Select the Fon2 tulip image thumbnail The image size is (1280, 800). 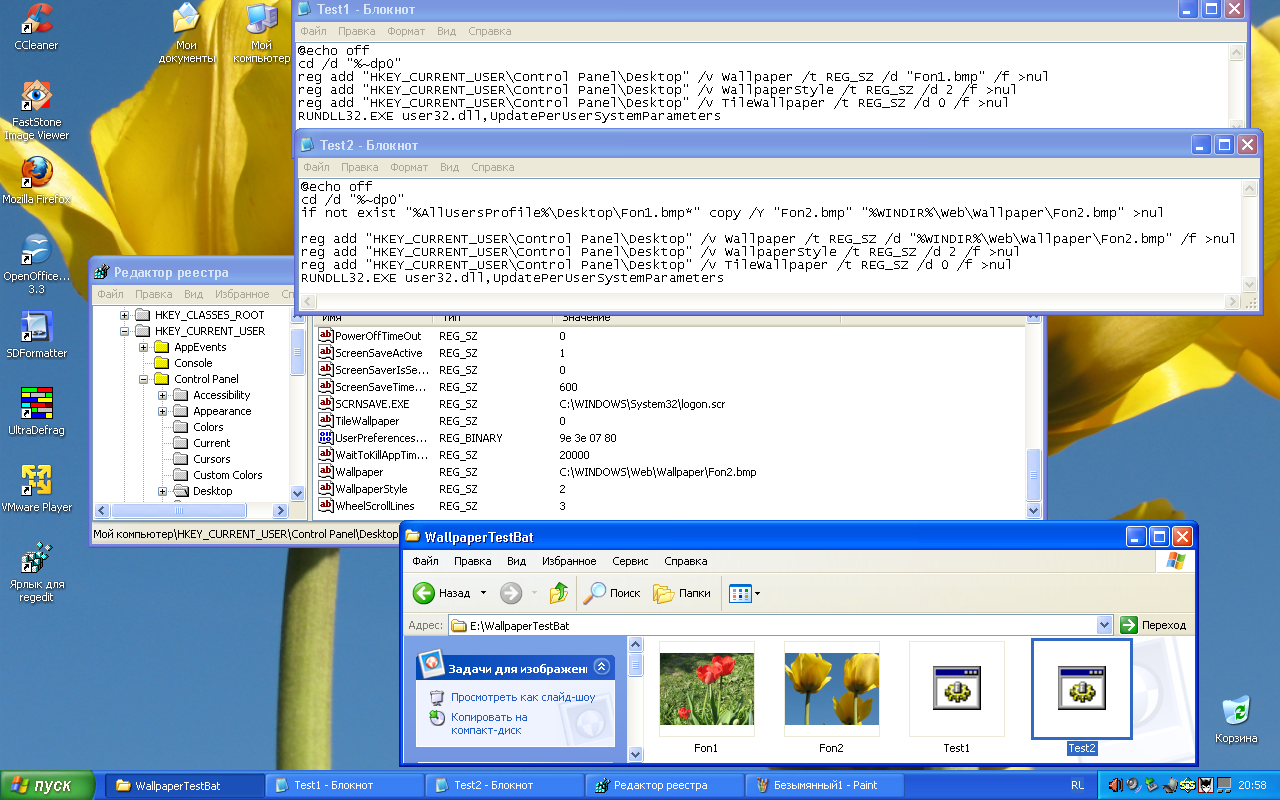coord(831,689)
